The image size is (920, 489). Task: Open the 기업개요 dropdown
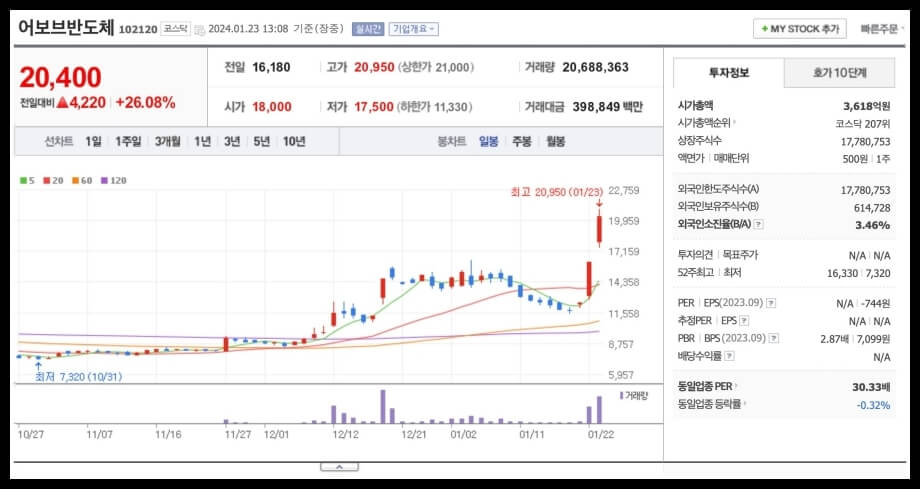pos(414,29)
